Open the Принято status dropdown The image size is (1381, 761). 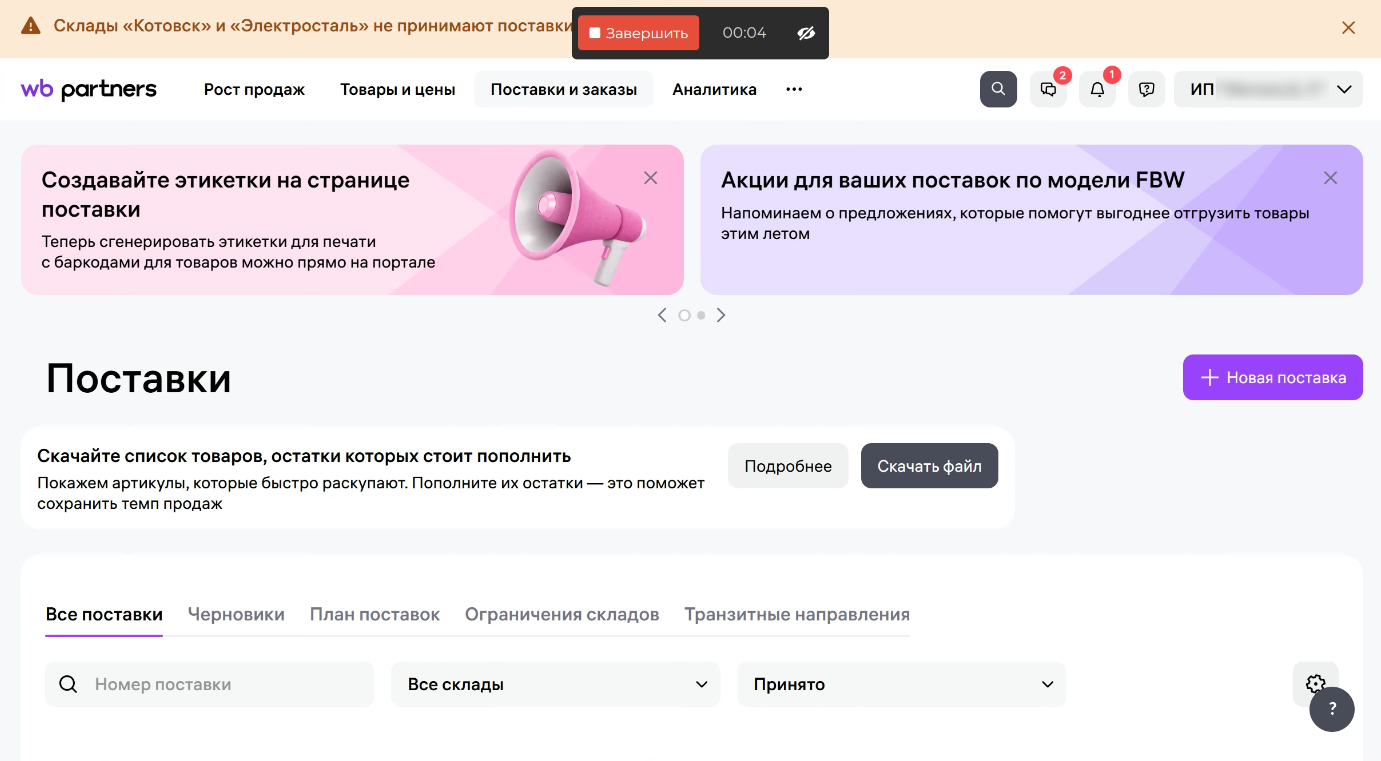[901, 684]
